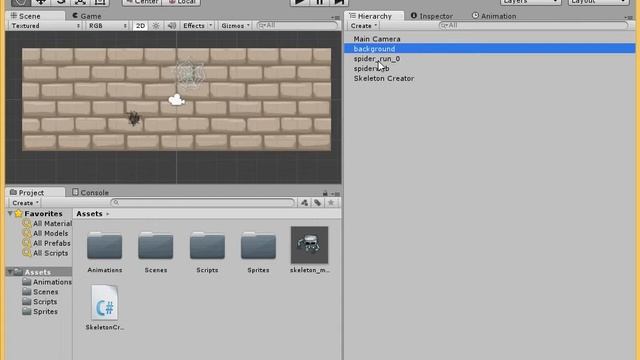Open the Textured draw mode dropdown
640x360 pixels.
point(45,26)
